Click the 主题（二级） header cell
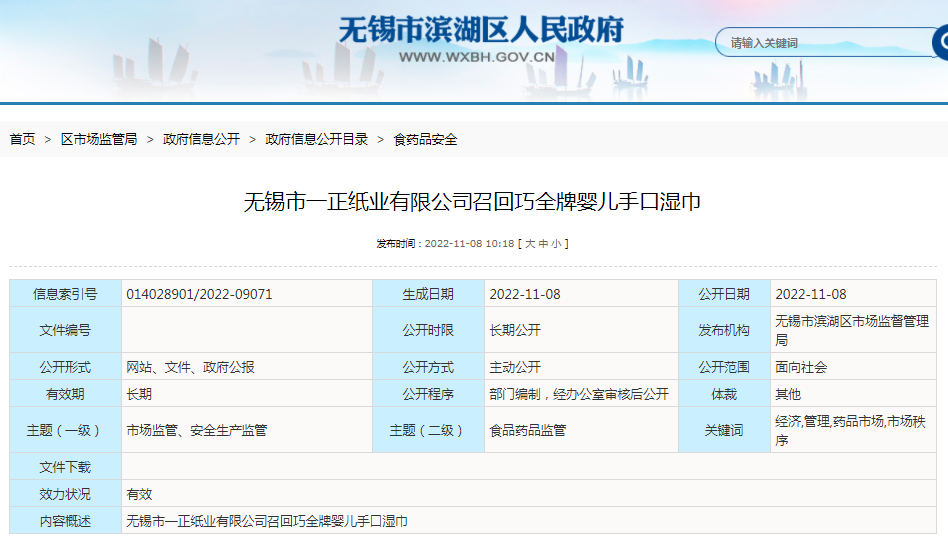Image resolution: width=948 pixels, height=543 pixels. [x=428, y=430]
